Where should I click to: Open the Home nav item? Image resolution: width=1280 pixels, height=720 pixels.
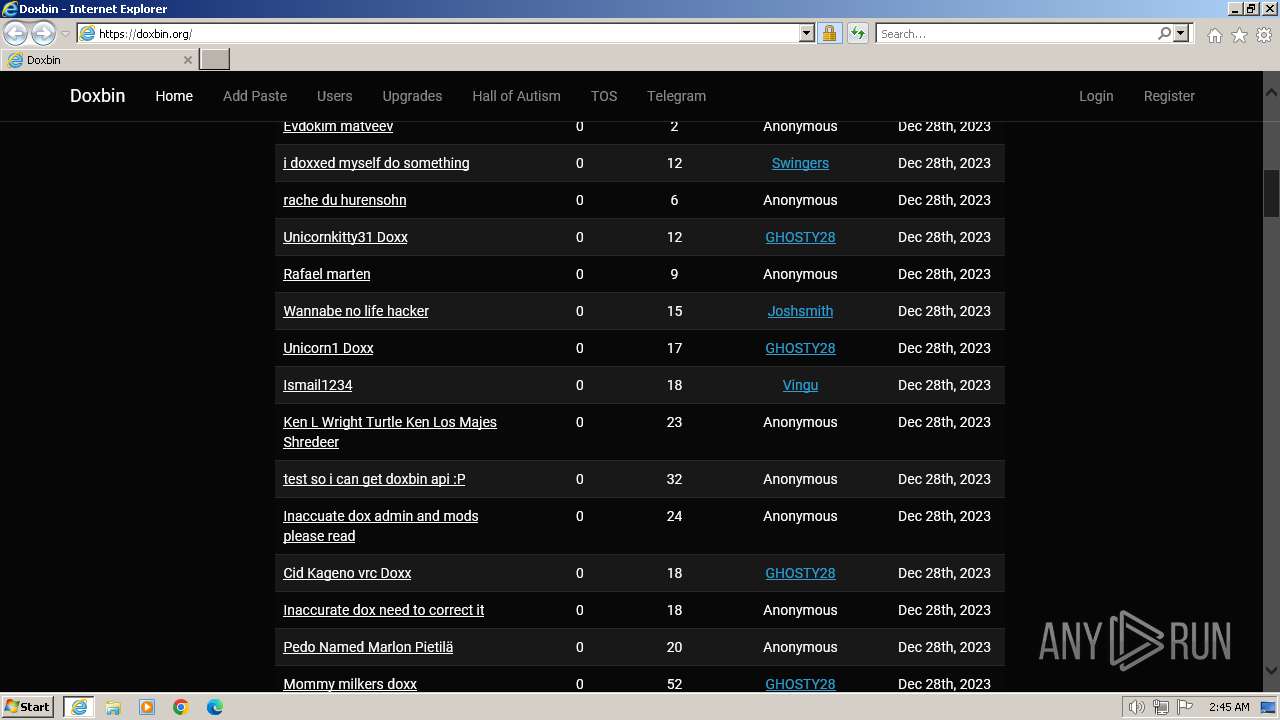[174, 96]
